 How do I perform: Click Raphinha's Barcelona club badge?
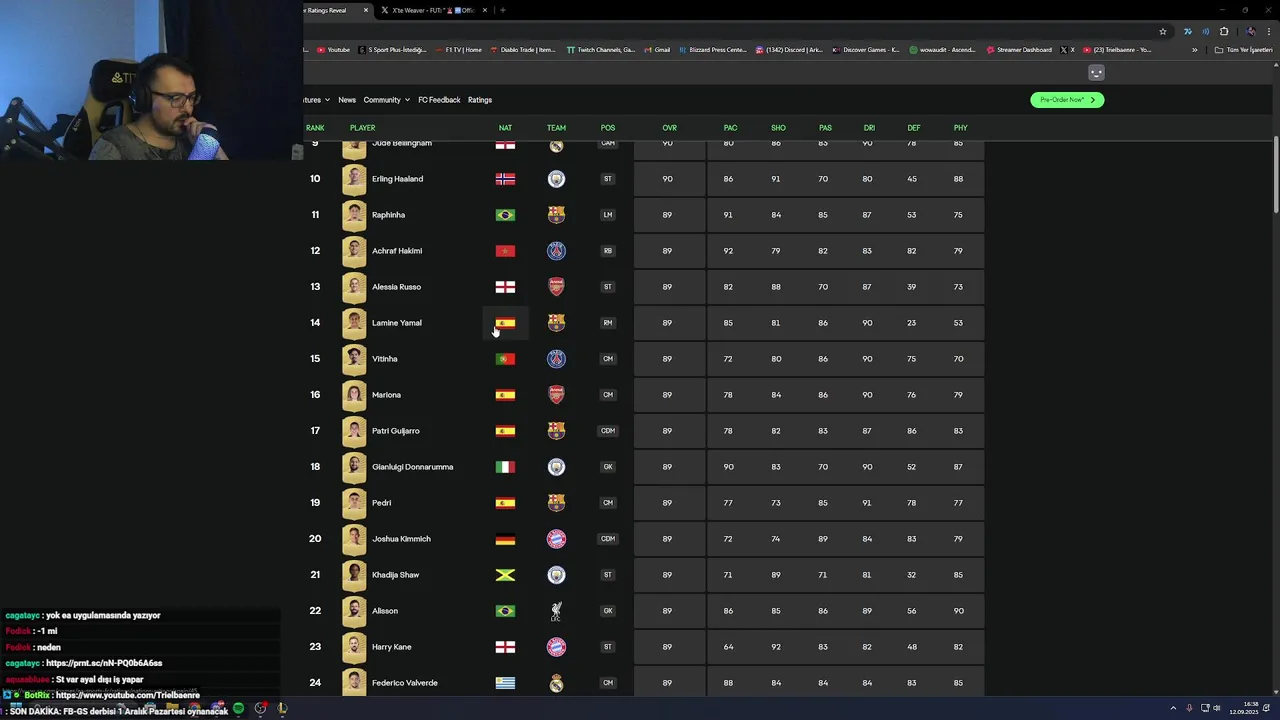[x=556, y=215]
